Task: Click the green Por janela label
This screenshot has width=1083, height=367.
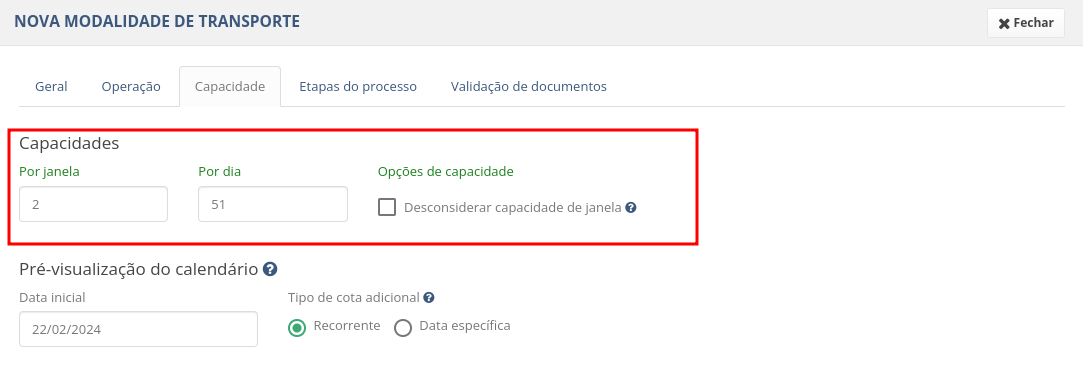Action: click(50, 172)
